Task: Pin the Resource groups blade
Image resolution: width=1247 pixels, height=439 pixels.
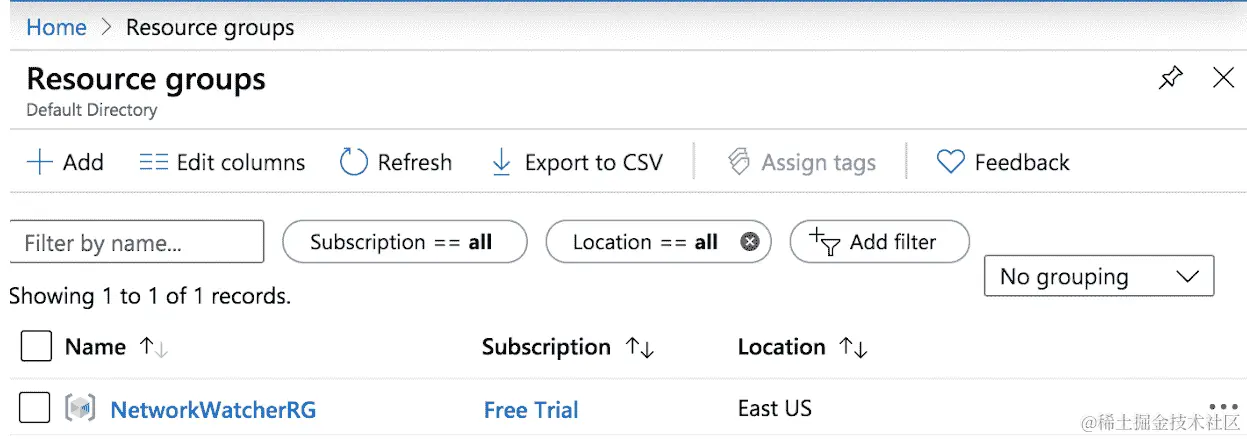Action: pyautogui.click(x=1170, y=78)
